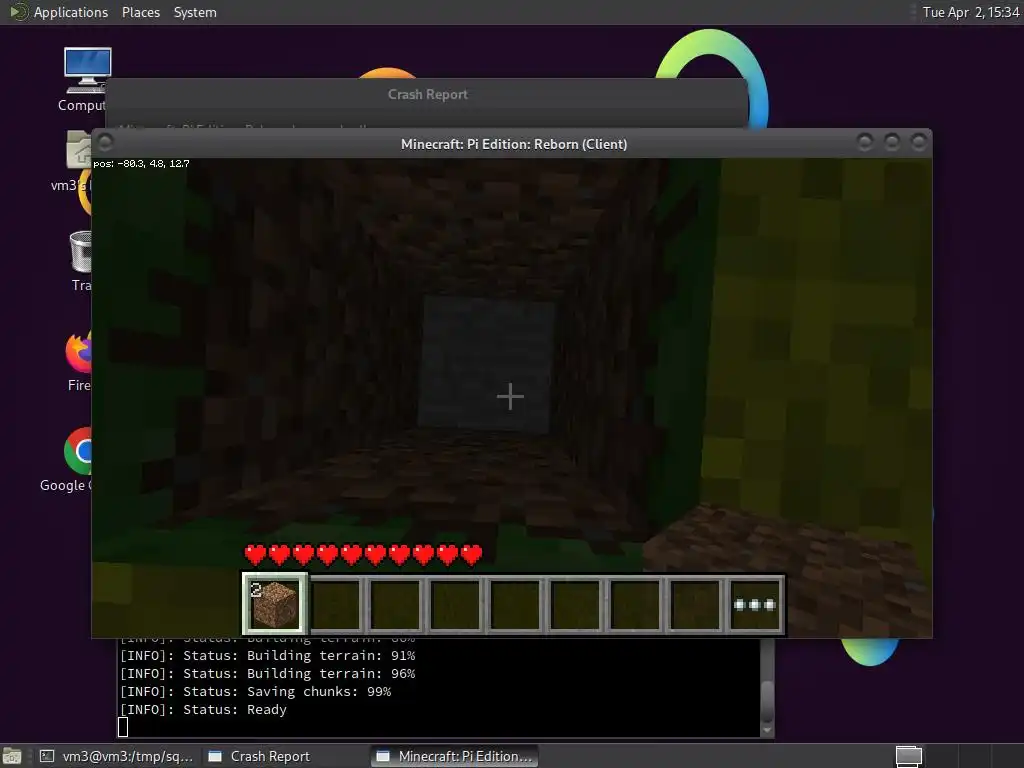Select the fifth hotbar slot
The image size is (1024, 768).
coord(515,604)
